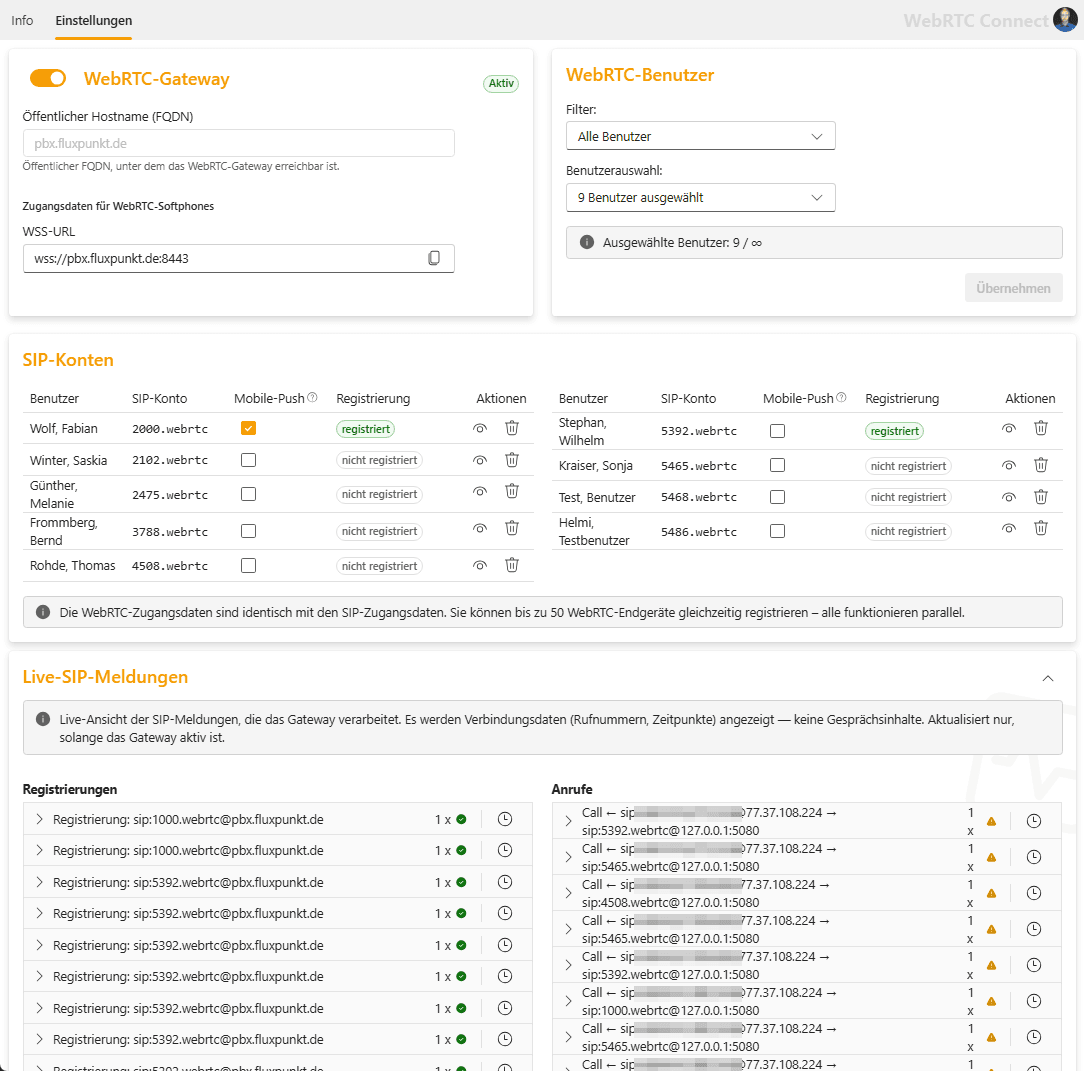The height and width of the screenshot is (1071, 1084).
Task: Click Mobile-Push help icon in left table header
Action: (312, 397)
